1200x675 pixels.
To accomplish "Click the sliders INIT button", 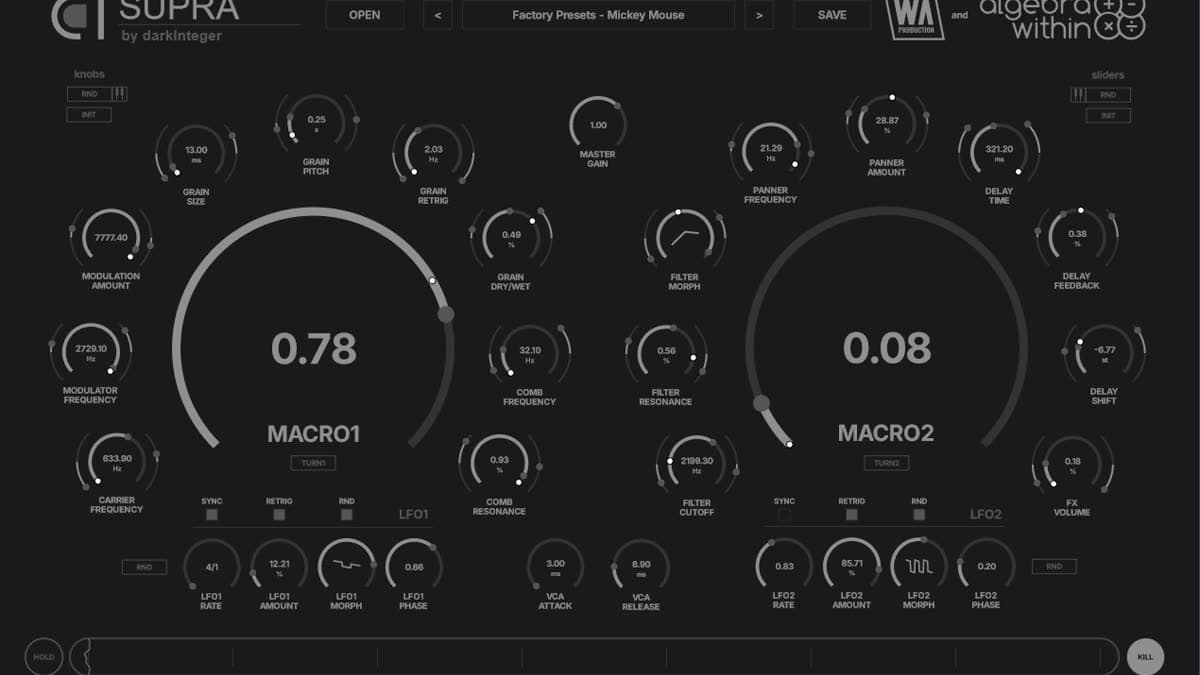I will [x=1108, y=115].
